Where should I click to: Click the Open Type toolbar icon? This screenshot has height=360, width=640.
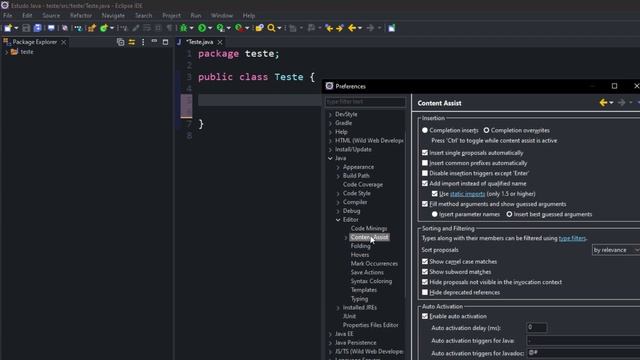[x=259, y=28]
